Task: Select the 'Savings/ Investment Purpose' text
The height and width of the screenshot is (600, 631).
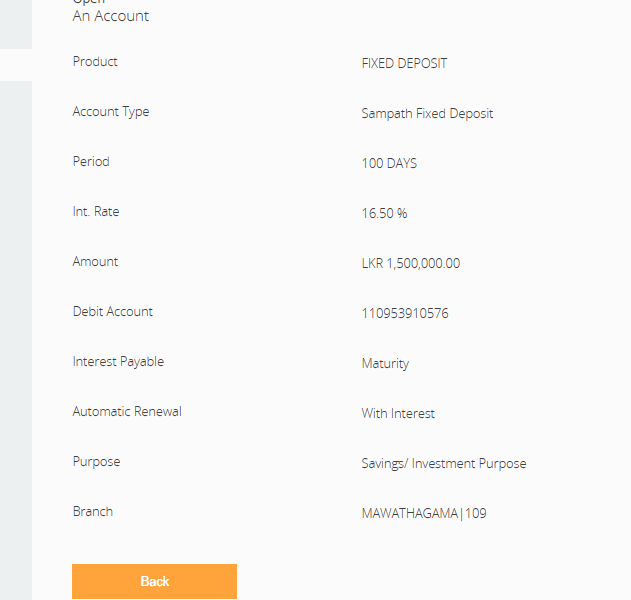Action: pyautogui.click(x=443, y=463)
